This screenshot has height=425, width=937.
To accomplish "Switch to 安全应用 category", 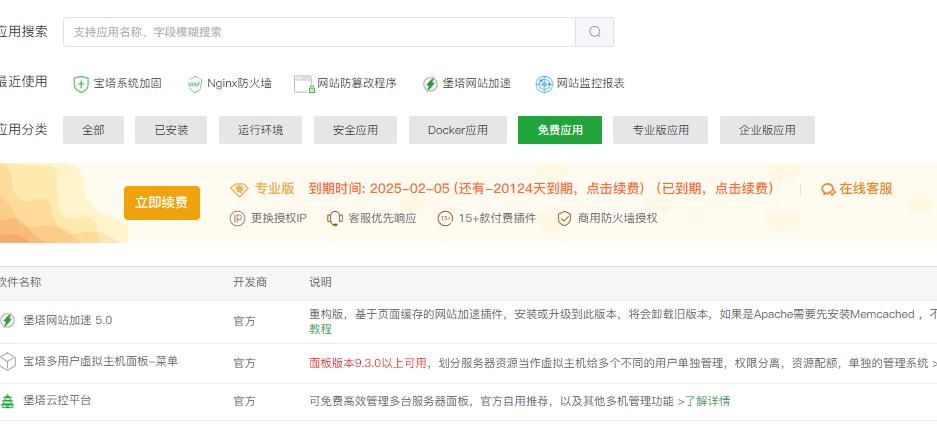I will (355, 130).
